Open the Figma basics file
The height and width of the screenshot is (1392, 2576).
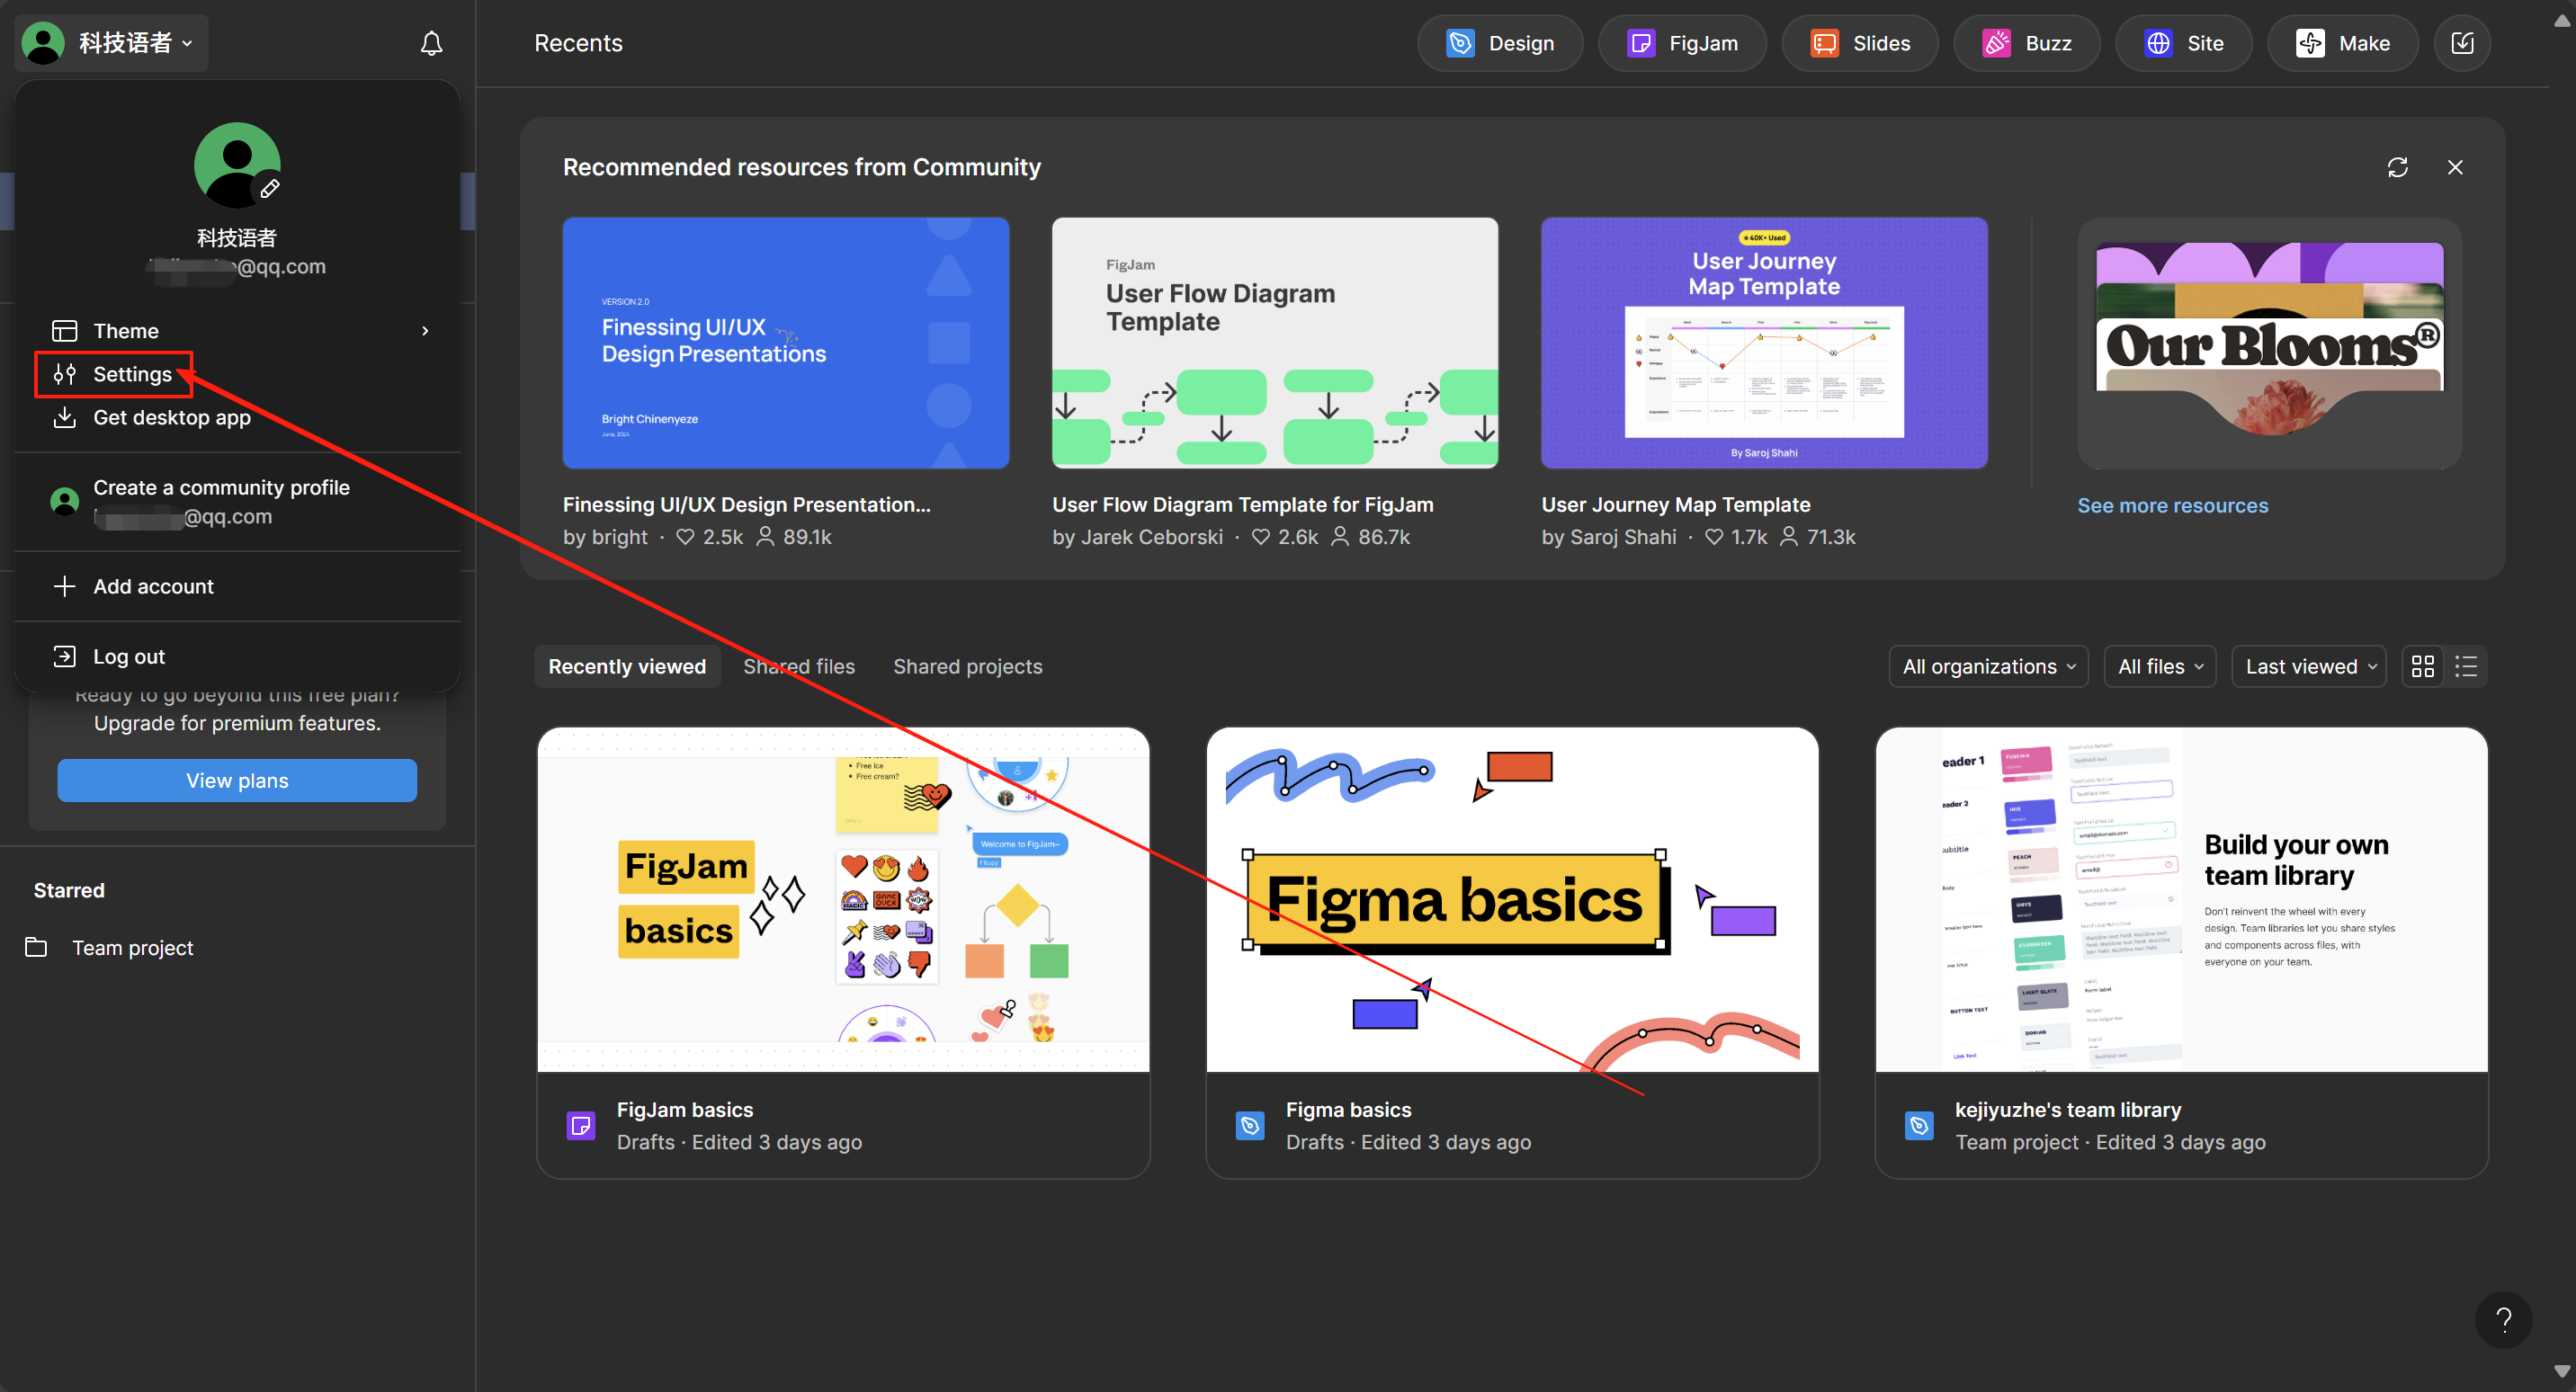pyautogui.click(x=1512, y=952)
